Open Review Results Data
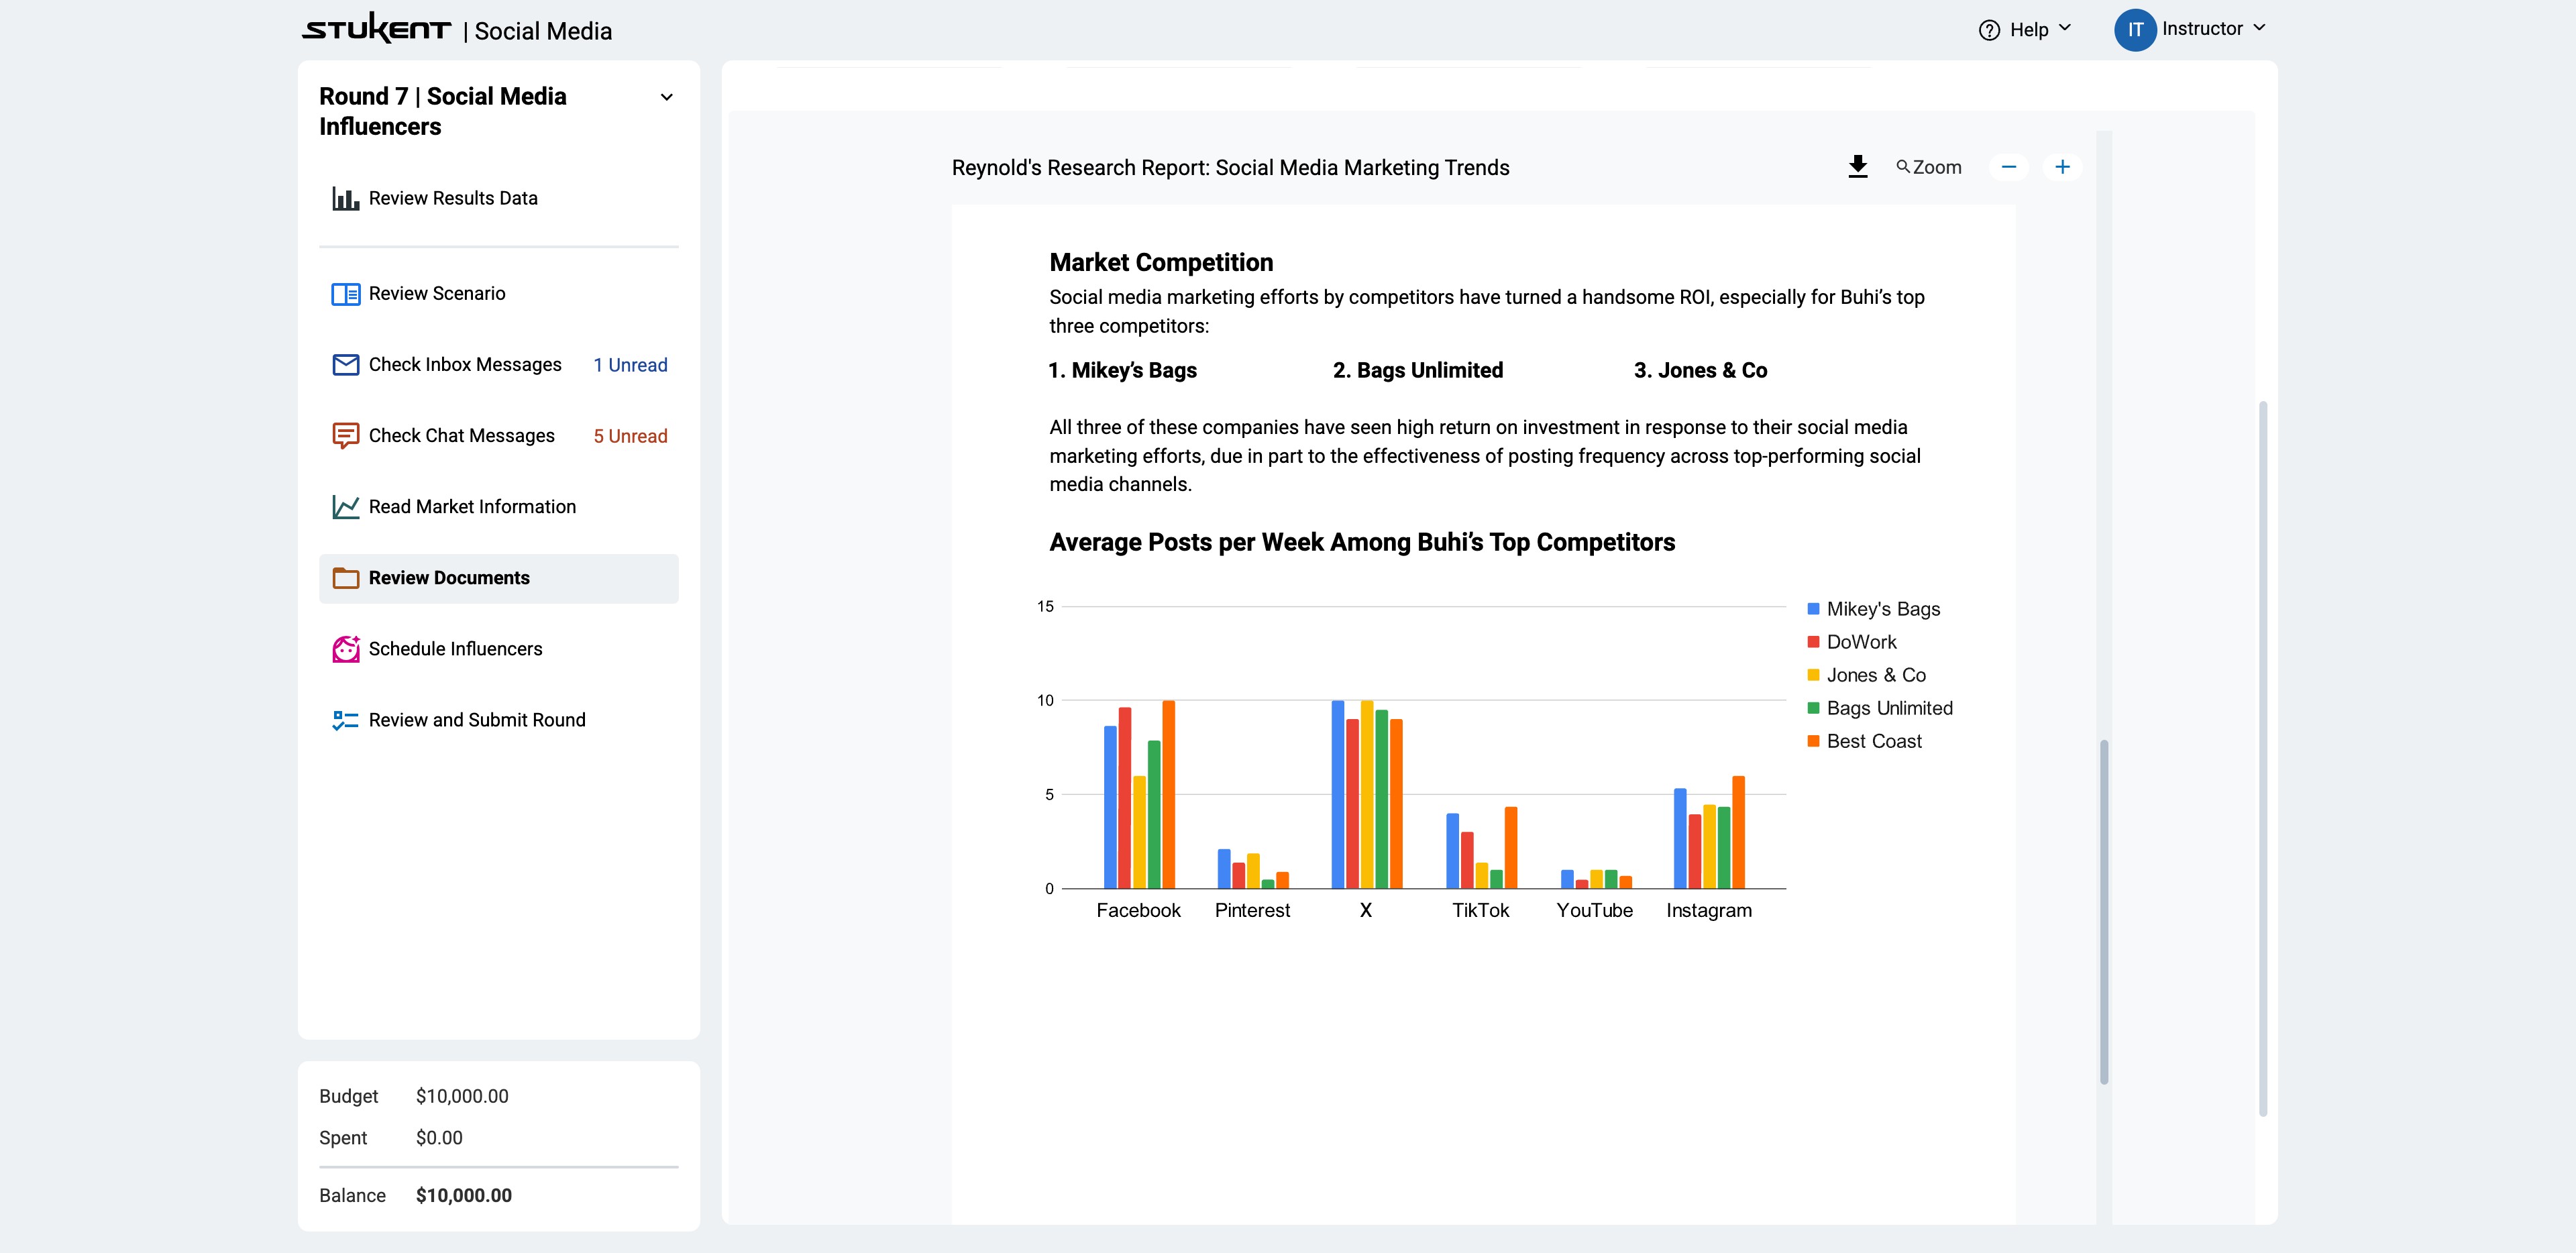The image size is (2576, 1253). [498, 198]
